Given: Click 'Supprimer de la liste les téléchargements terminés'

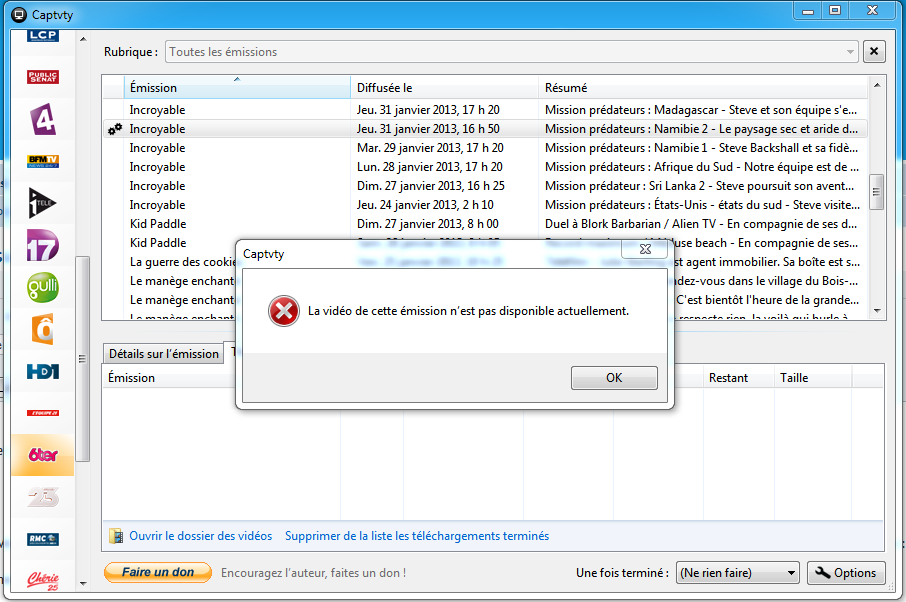Looking at the screenshot, I should point(416,536).
